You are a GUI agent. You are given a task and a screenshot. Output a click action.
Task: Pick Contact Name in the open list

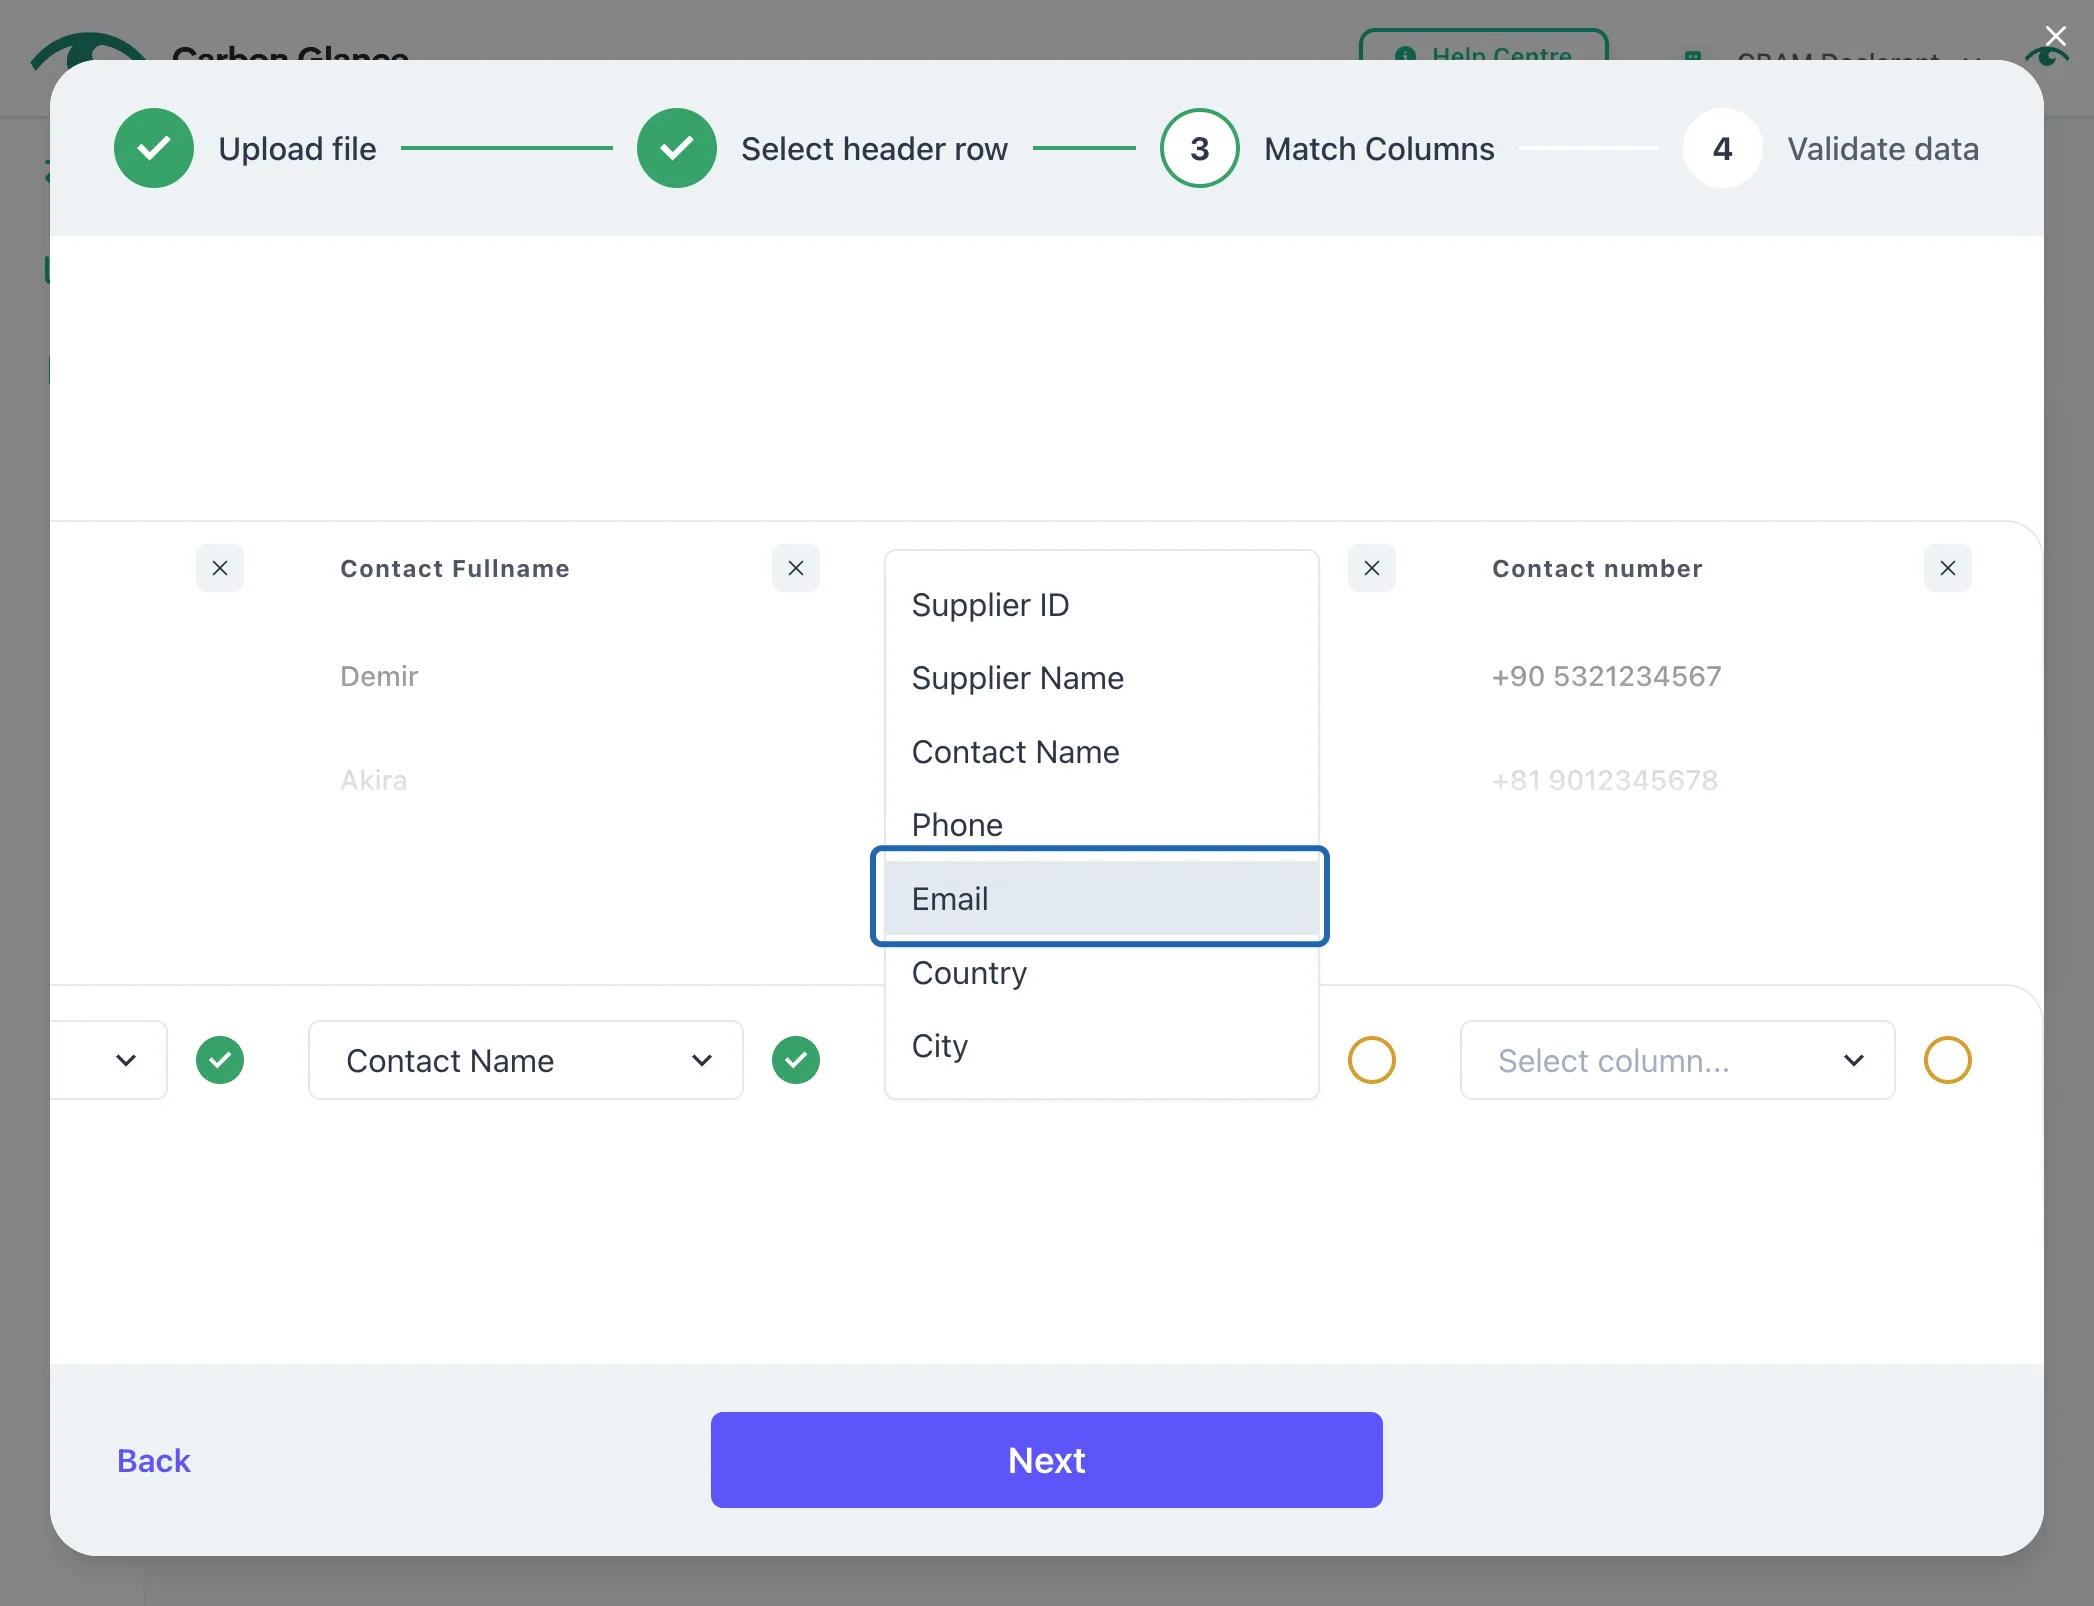(1102, 752)
